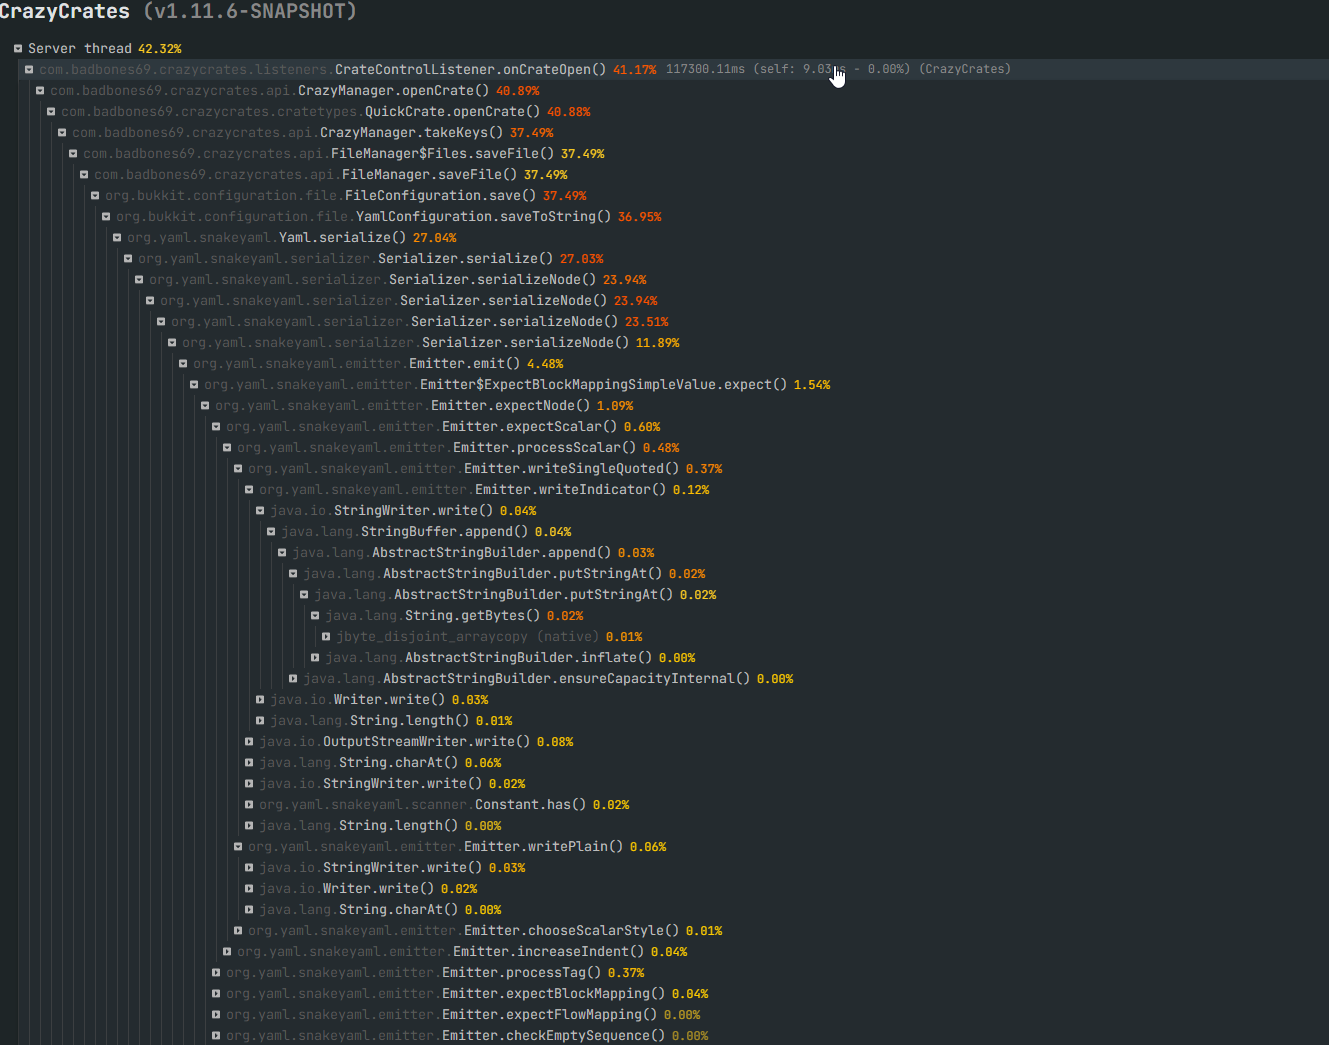This screenshot has height=1045, width=1329.
Task: Collapse the Serializer.serialize() 27.03% node
Action: (x=128, y=258)
